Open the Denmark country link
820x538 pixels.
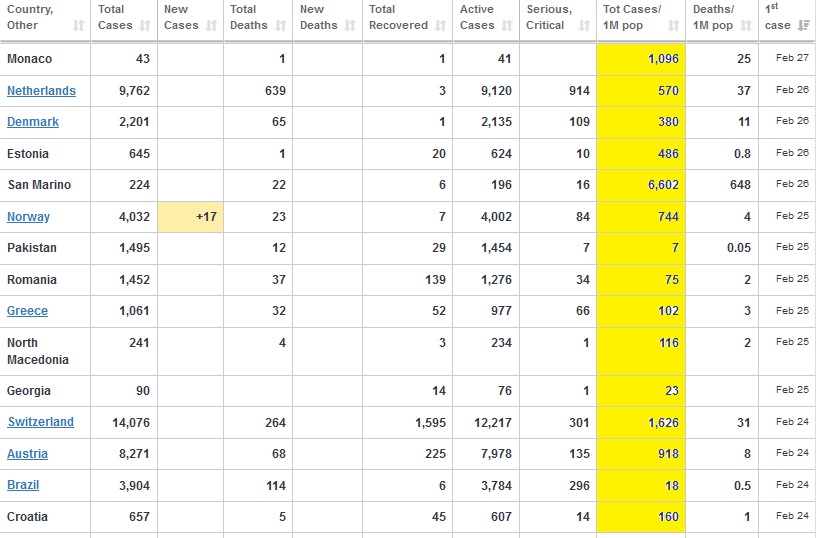[x=33, y=122]
